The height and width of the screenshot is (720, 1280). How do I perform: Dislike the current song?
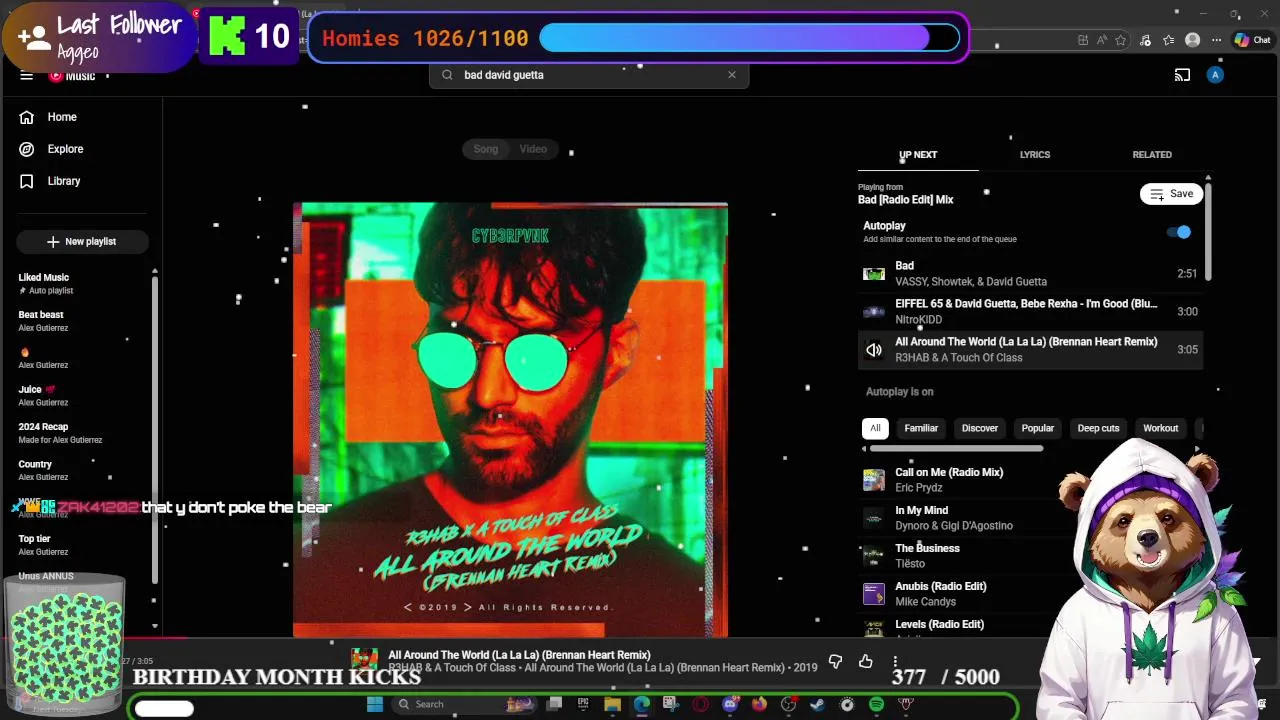pyautogui.click(x=836, y=662)
